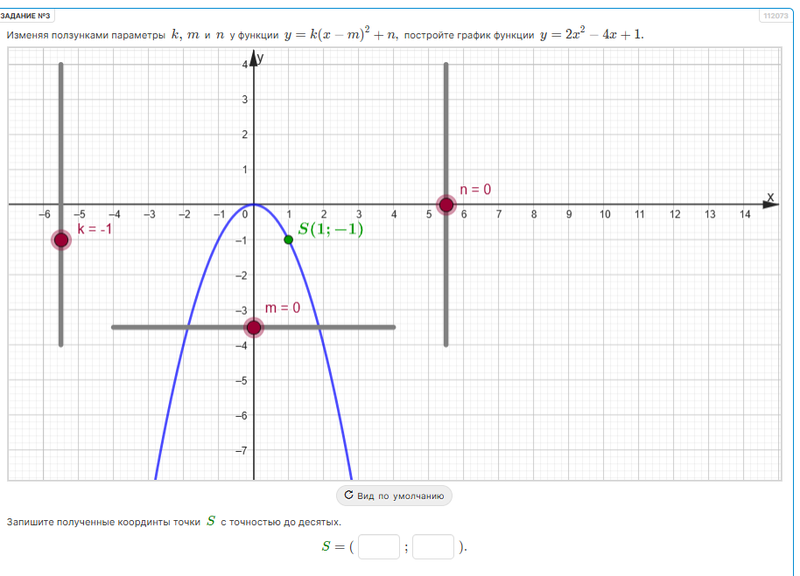Click the k = -1 slider handle
The image size is (800, 576).
click(61, 239)
